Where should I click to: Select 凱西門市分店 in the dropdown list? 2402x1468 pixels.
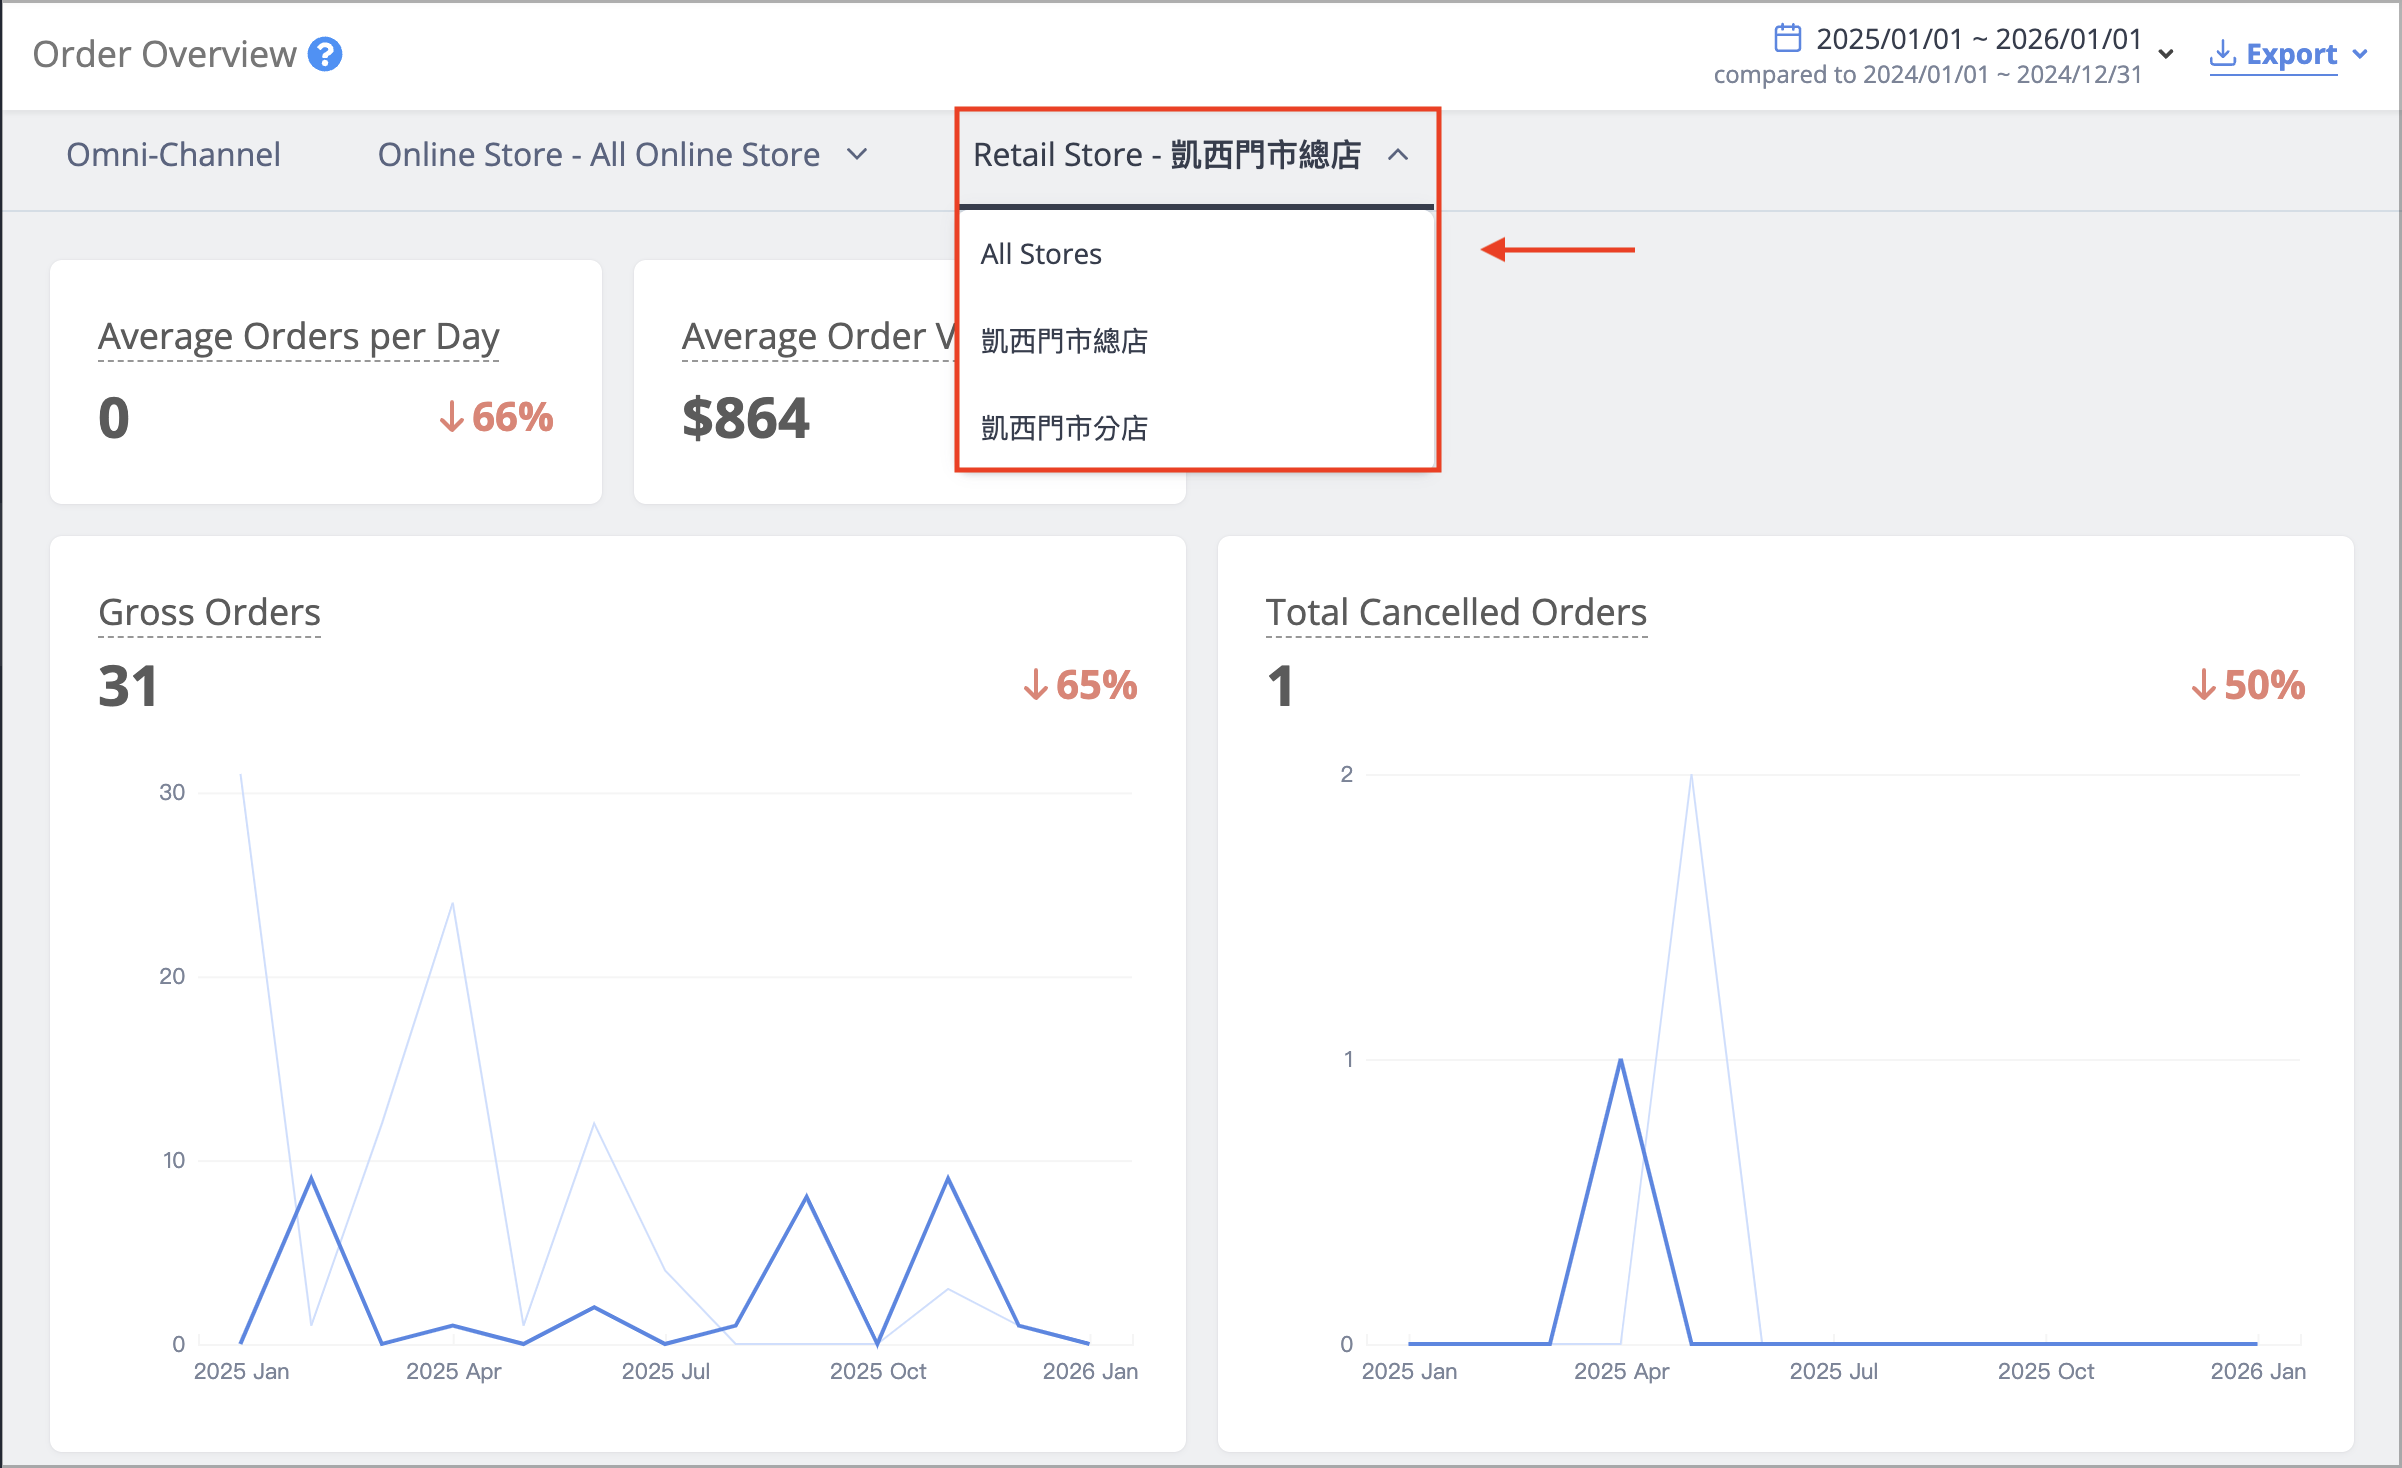1197,428
